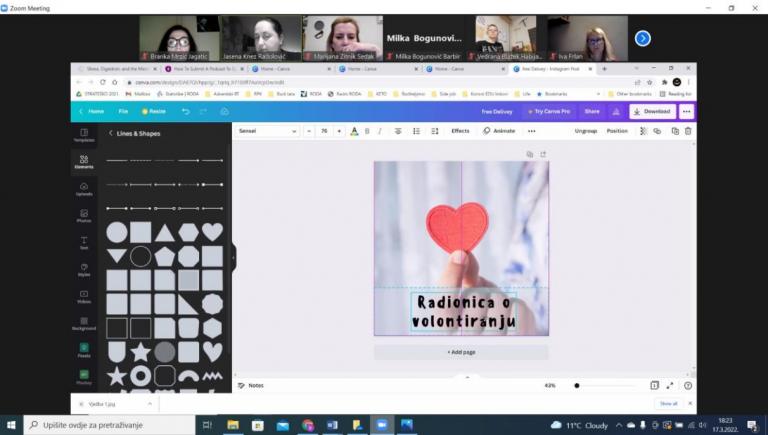Toggle italic text formatting
The image size is (768, 435).
pos(379,131)
